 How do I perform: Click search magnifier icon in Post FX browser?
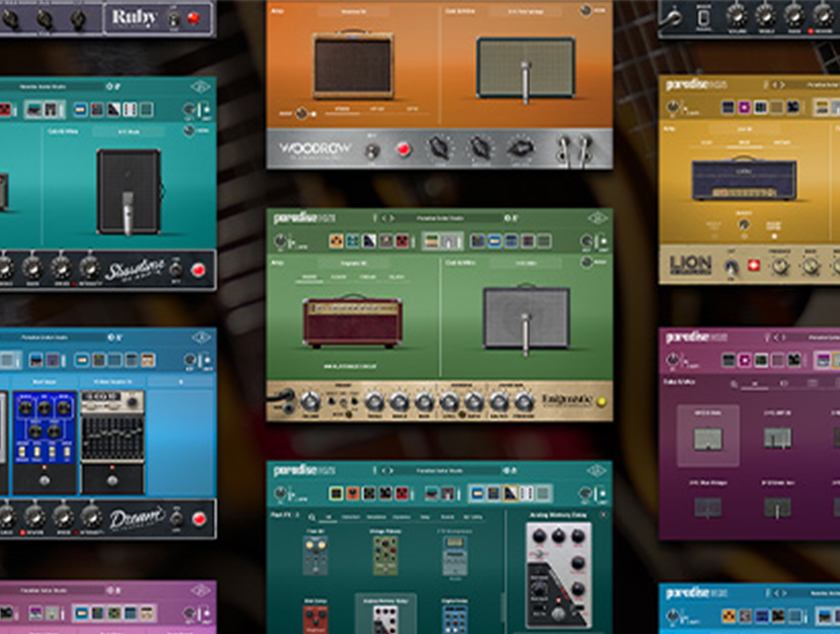pyautogui.click(x=312, y=517)
